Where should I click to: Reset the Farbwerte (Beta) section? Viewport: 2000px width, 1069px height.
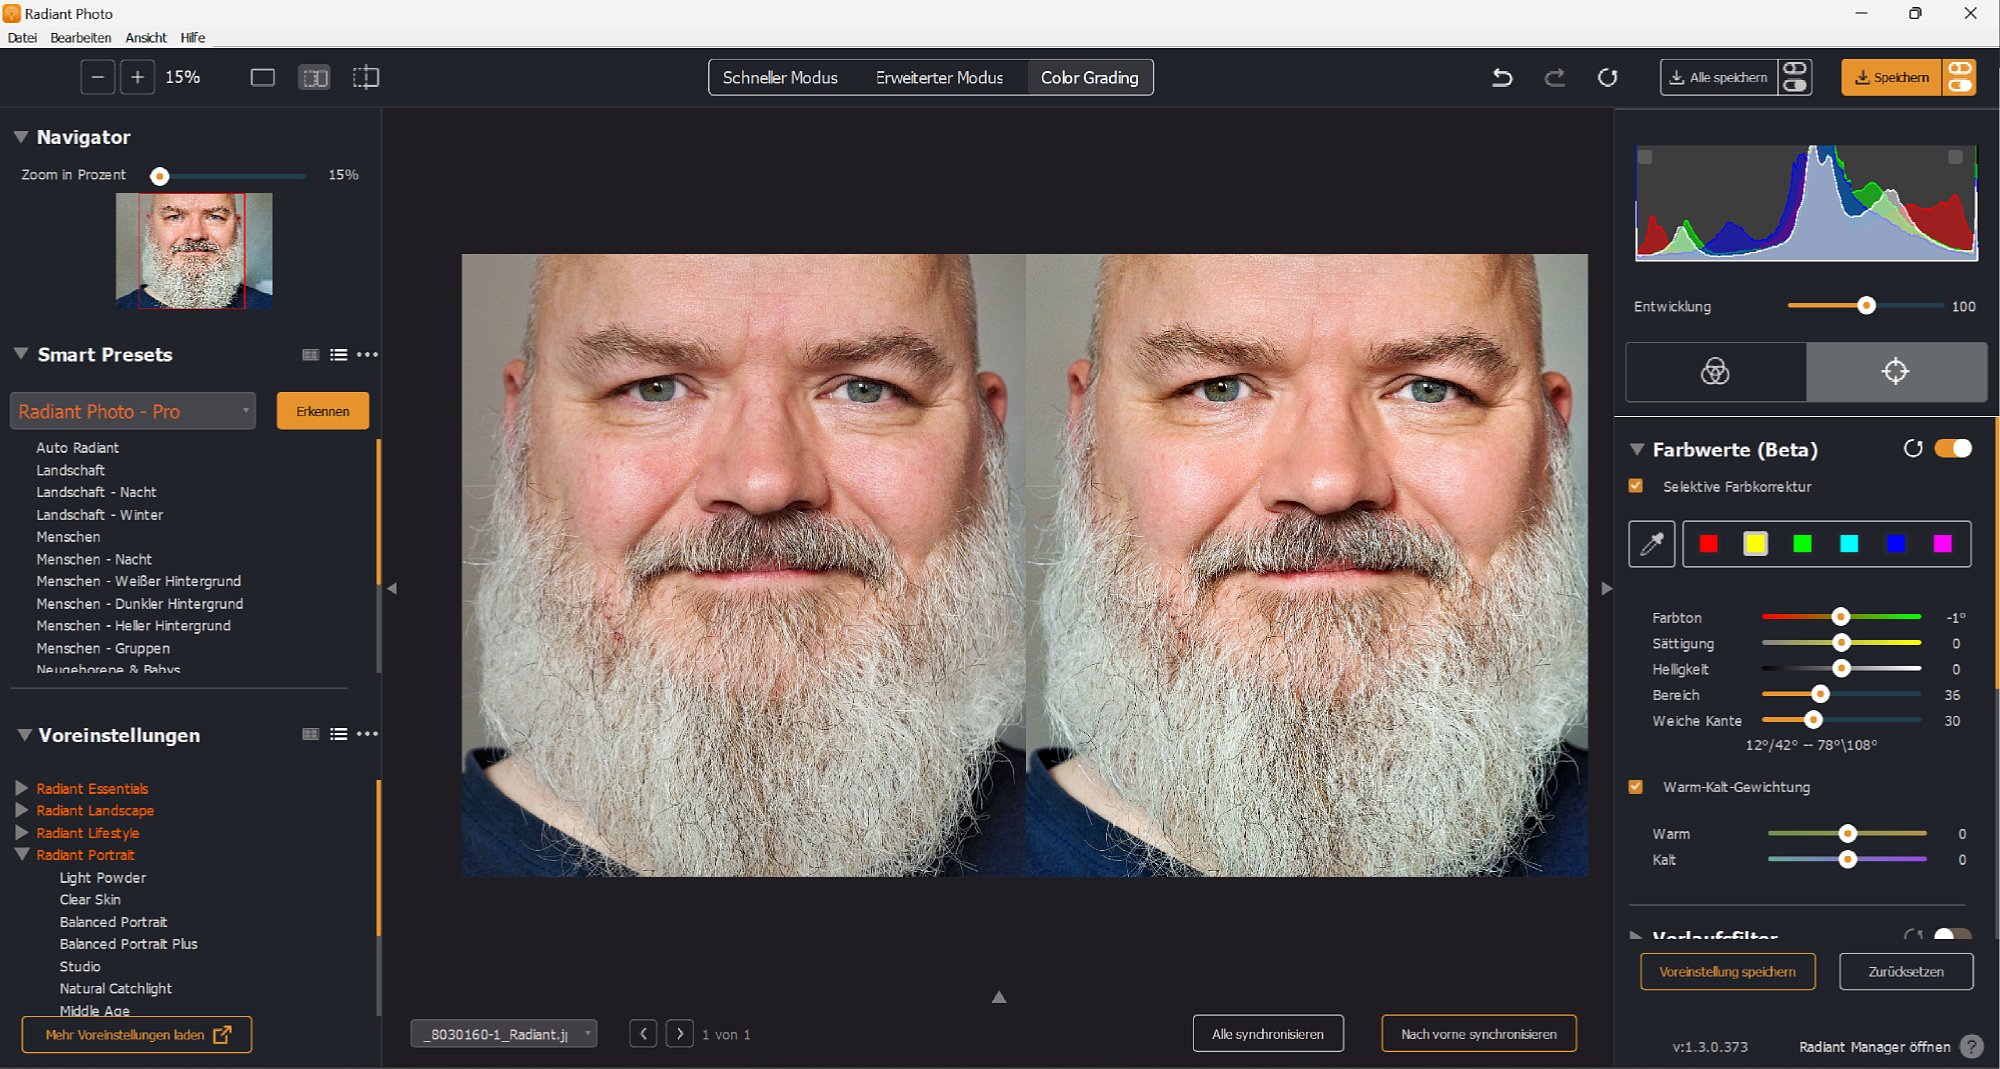point(1913,449)
